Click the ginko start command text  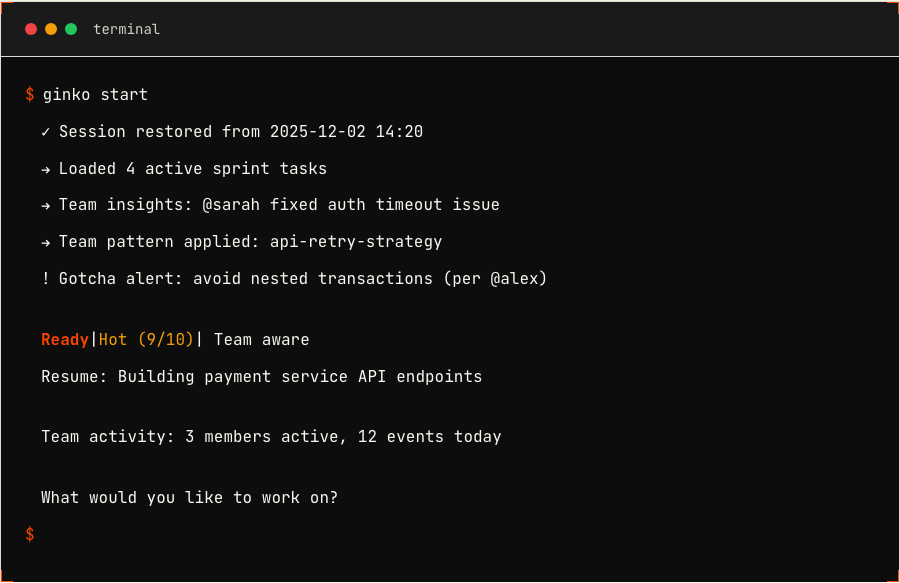click(x=95, y=95)
